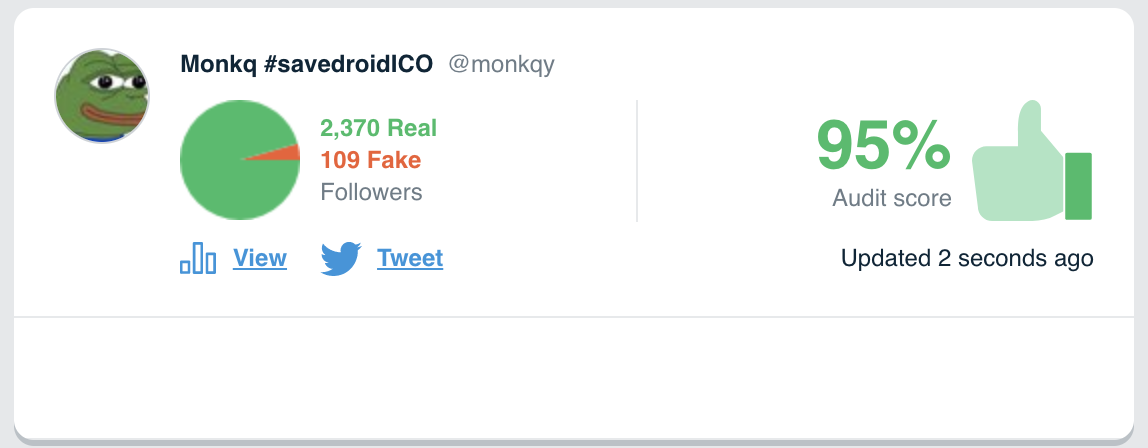Click the 2,370 Real label
Screen dimensions: 1148x448
379,128
